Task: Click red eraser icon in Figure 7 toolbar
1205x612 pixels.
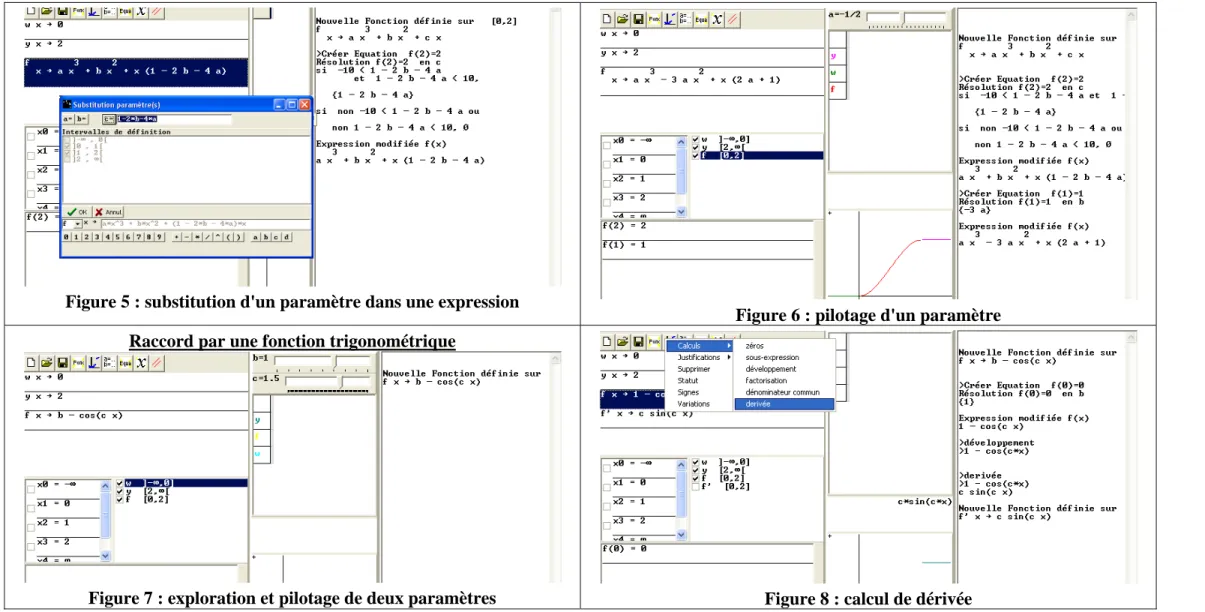Action: point(157,362)
